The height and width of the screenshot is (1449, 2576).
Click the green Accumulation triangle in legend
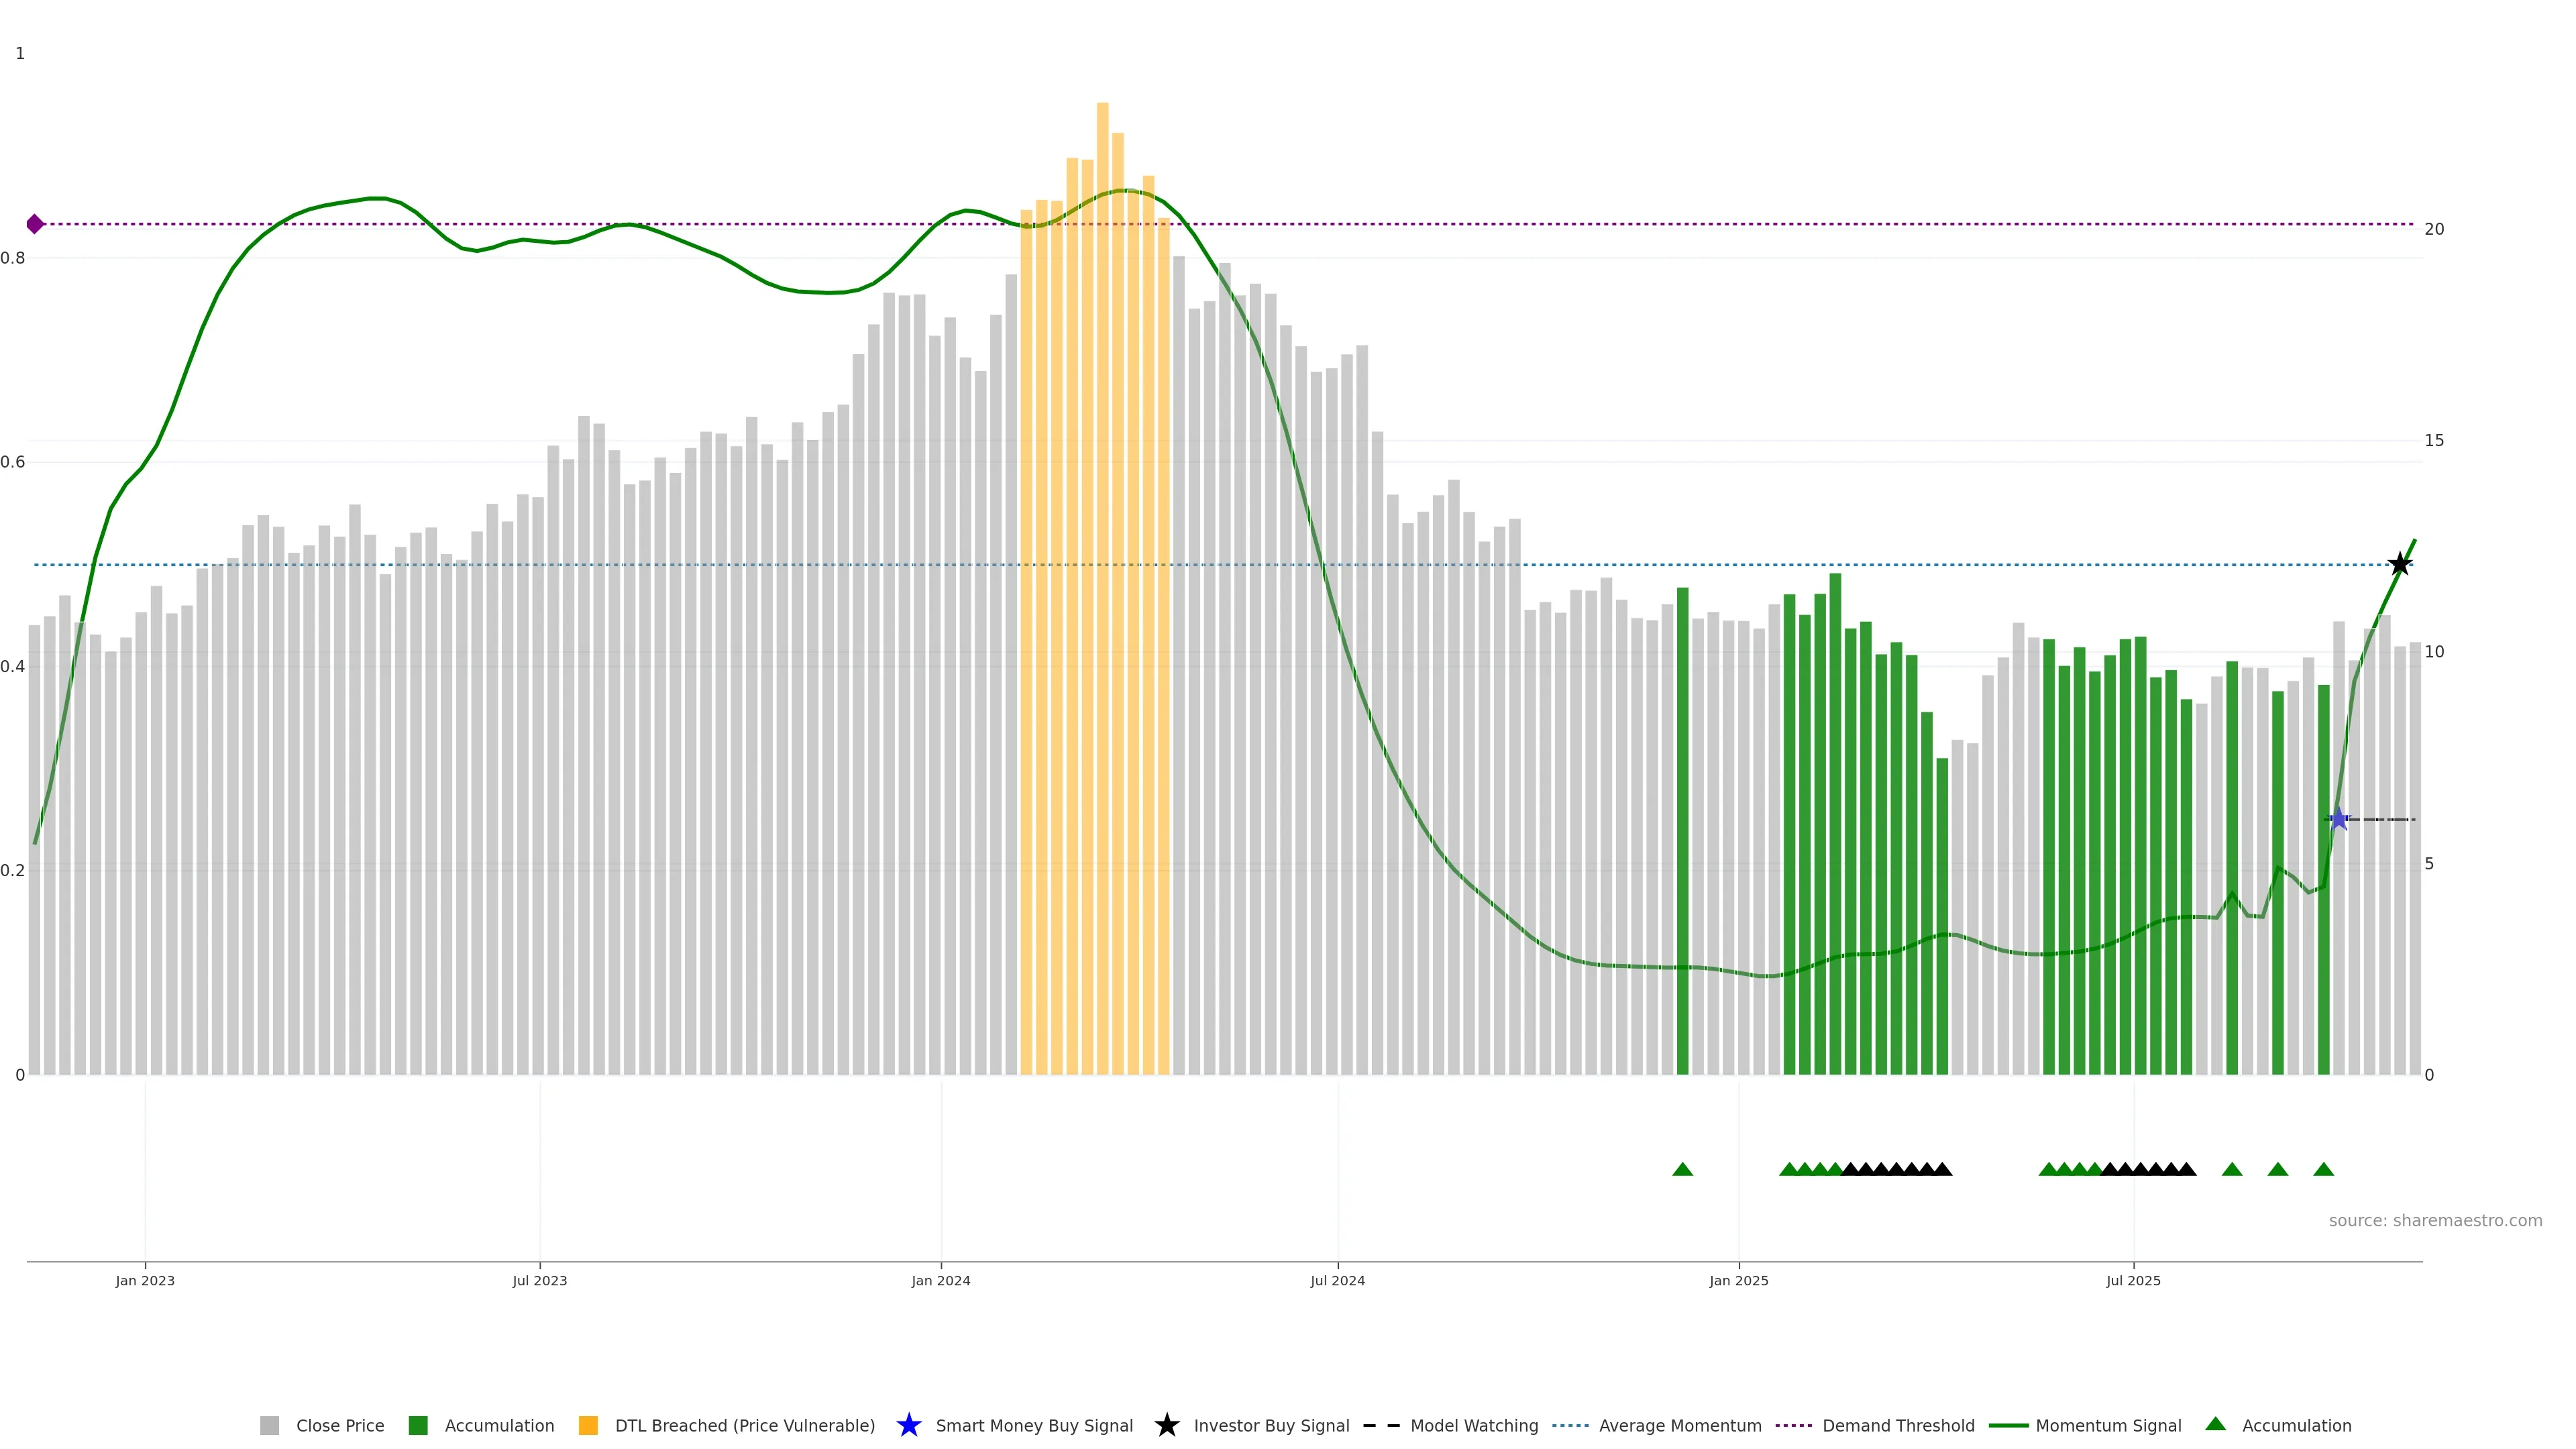(2215, 1424)
